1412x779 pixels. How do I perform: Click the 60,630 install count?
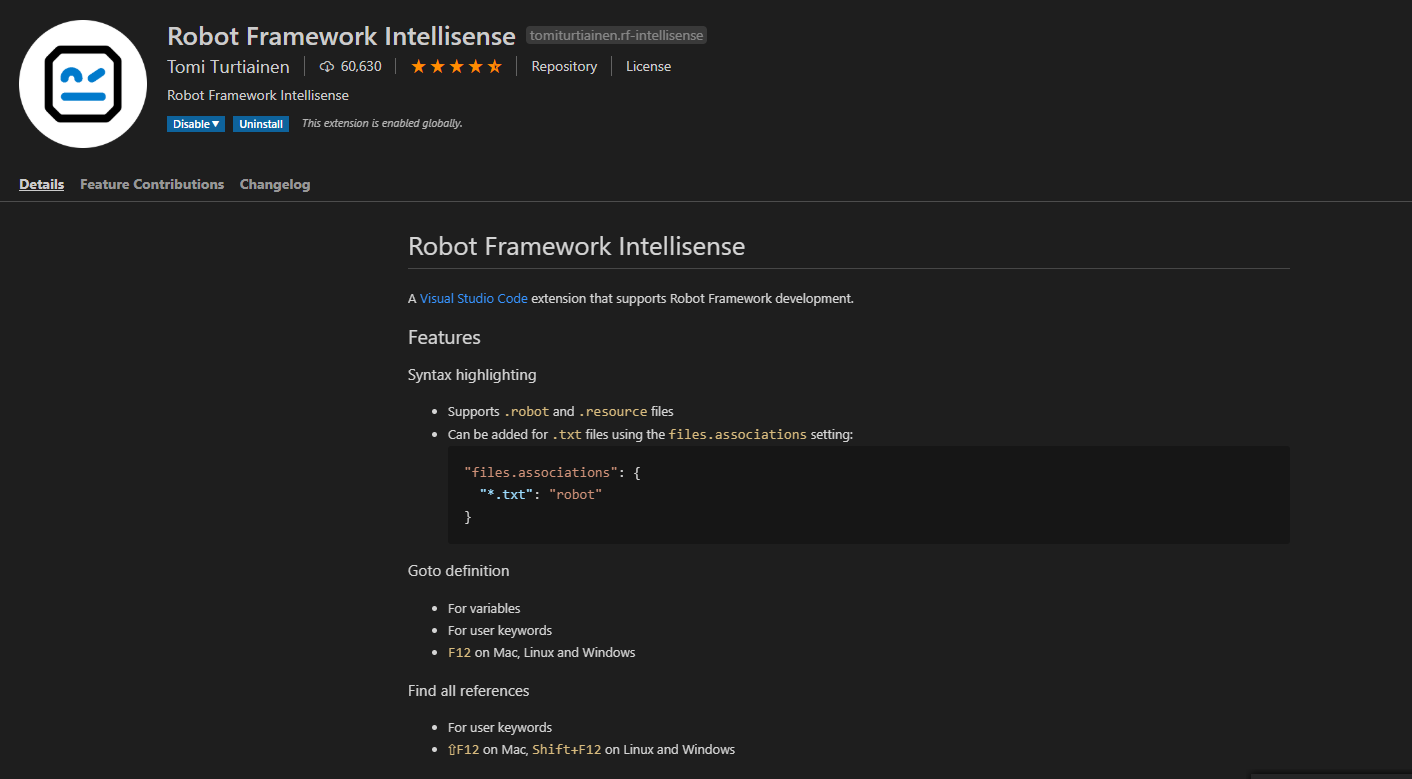[x=359, y=66]
